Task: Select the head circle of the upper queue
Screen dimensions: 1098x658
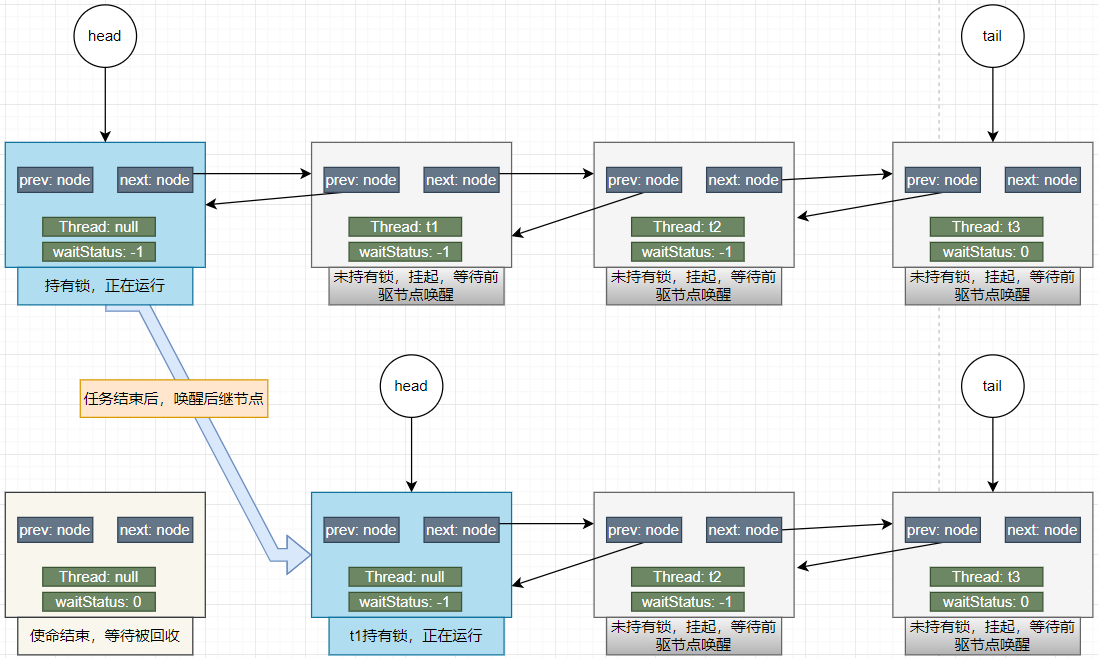Action: 105,36
